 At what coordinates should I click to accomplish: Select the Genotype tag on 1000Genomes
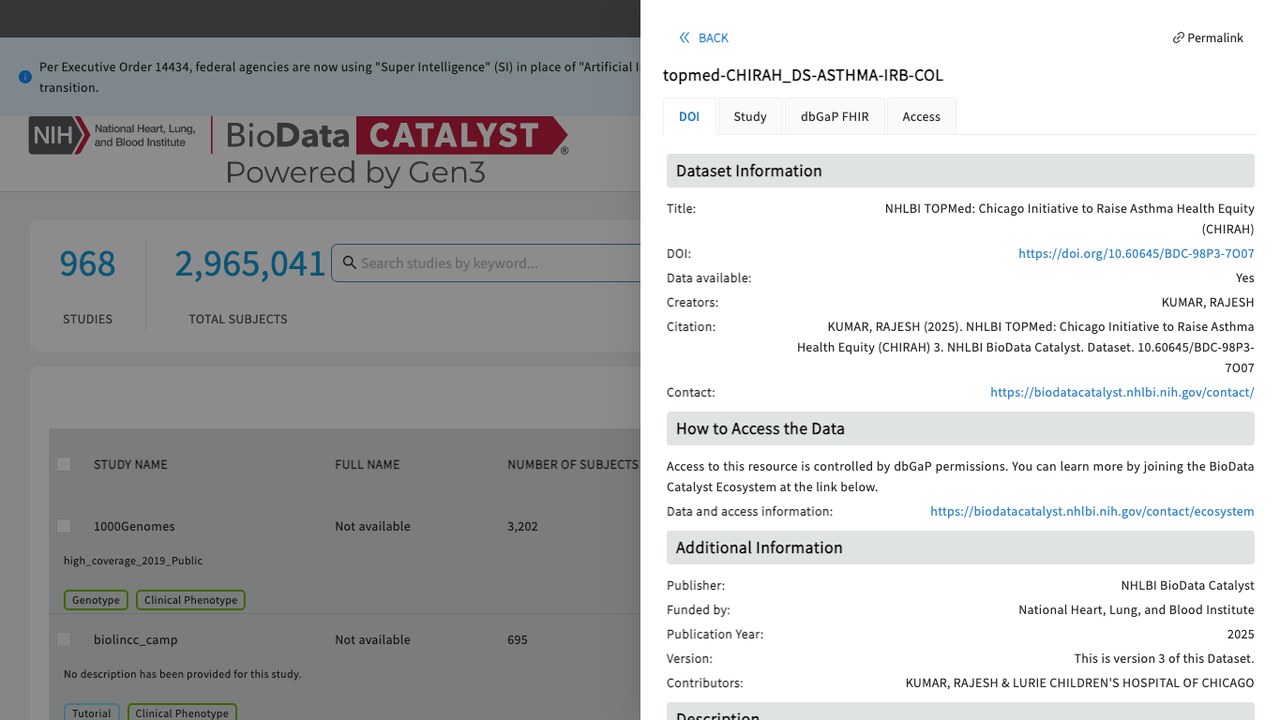[96, 600]
